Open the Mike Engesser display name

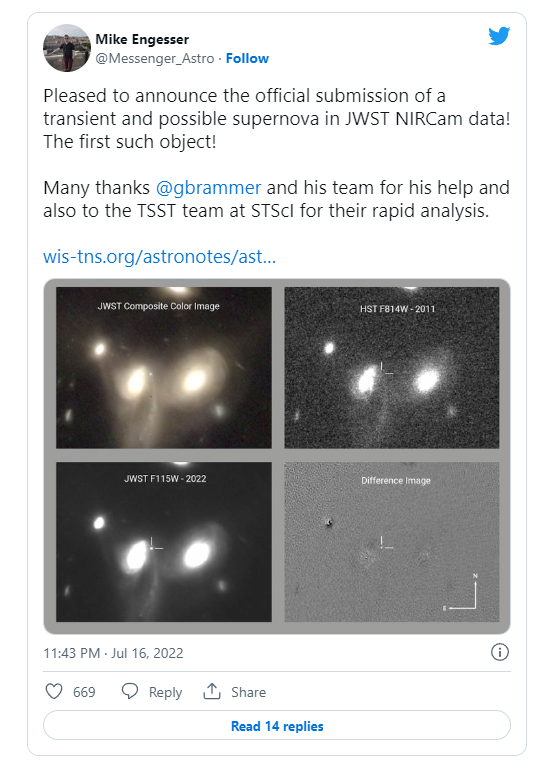(x=142, y=39)
